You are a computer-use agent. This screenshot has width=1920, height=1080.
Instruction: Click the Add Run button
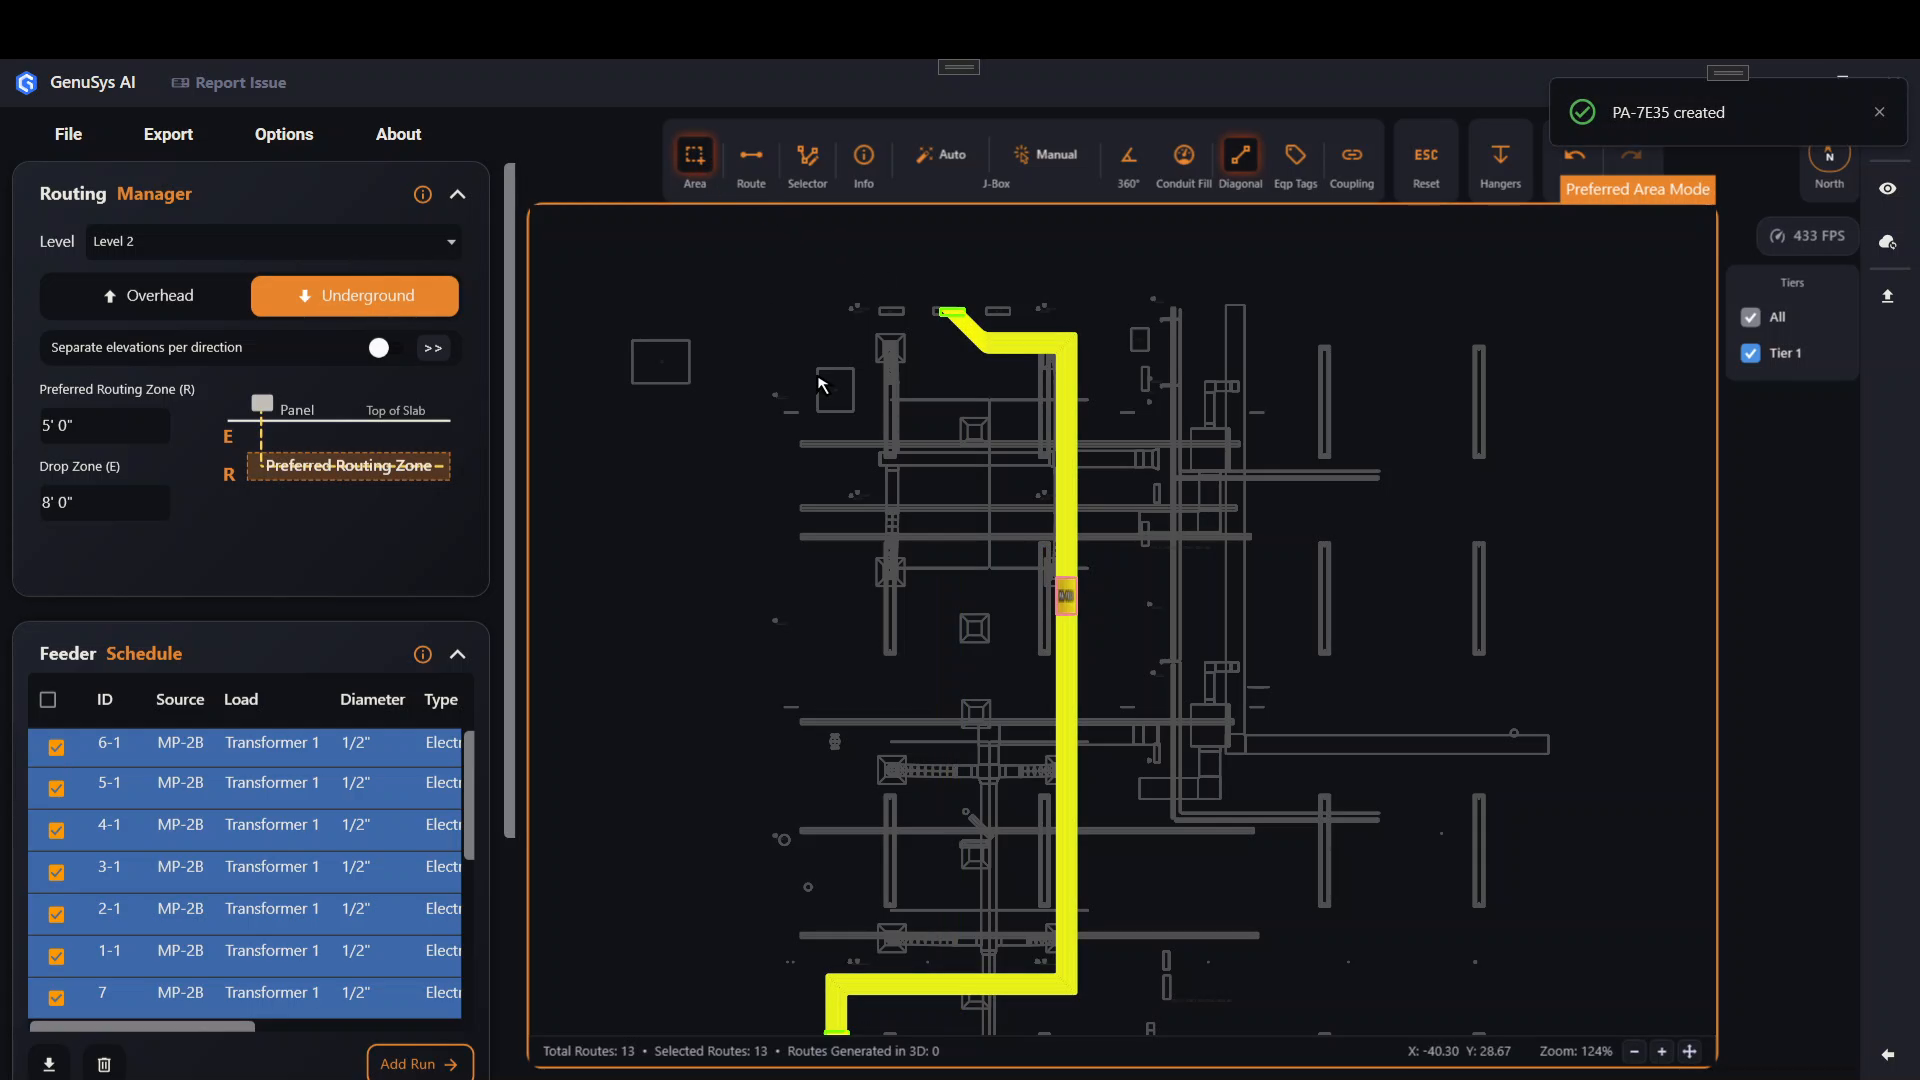pyautogui.click(x=420, y=1064)
